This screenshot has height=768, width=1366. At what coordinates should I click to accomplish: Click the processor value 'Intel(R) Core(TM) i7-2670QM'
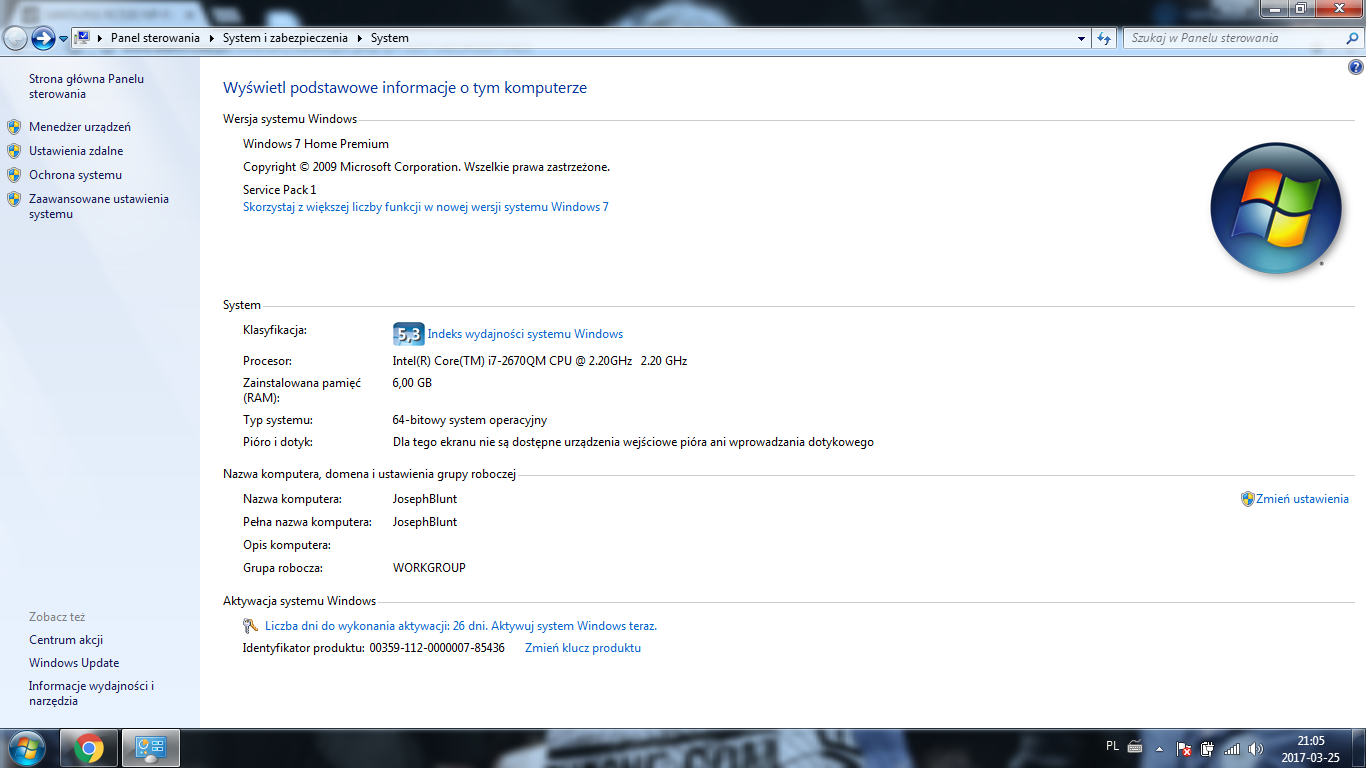pos(540,361)
